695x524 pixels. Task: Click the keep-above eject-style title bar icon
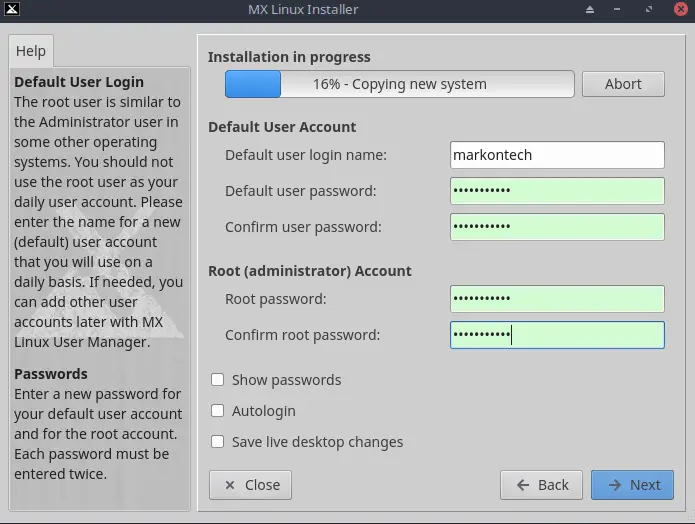point(590,9)
